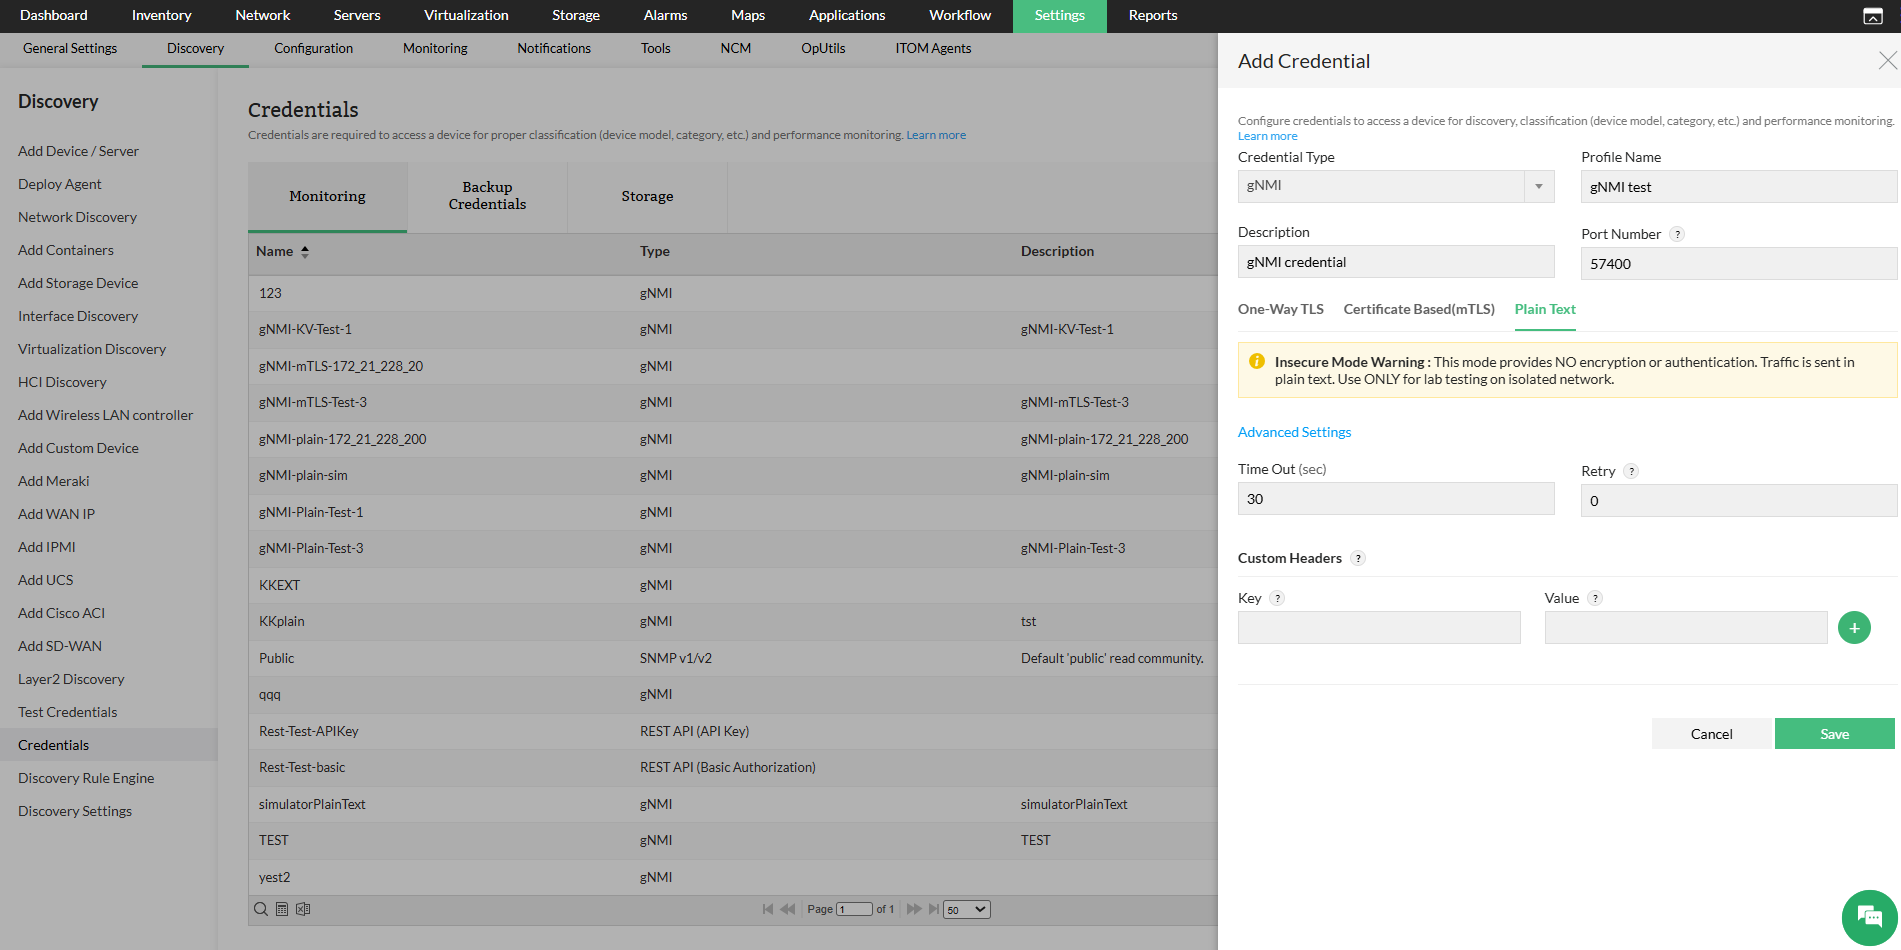Screen dimensions: 1901x950
Task: Go to first page of credentials
Action: (768, 909)
